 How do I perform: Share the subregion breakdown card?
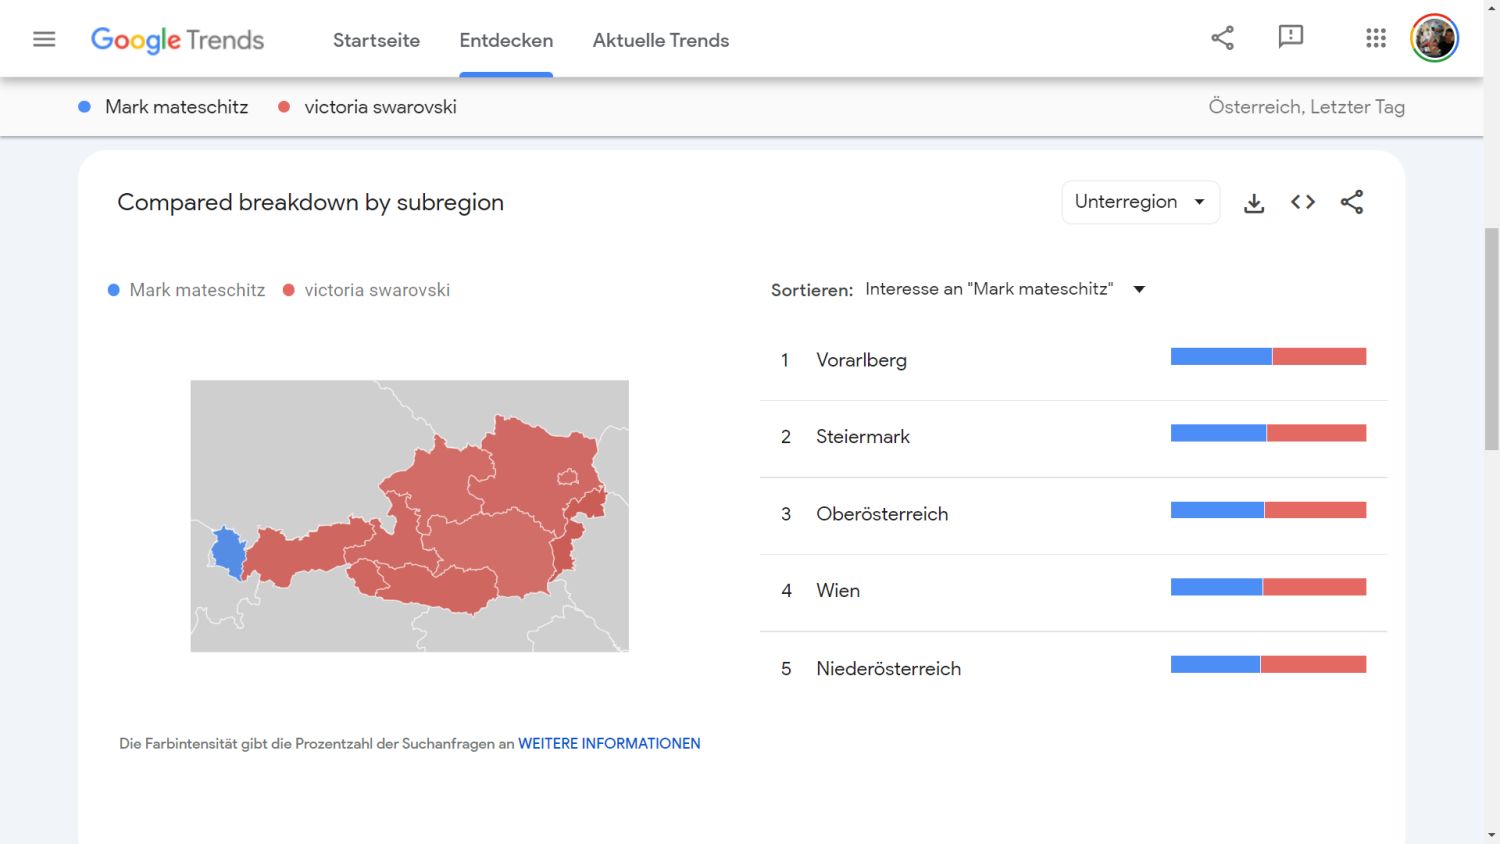coord(1352,202)
